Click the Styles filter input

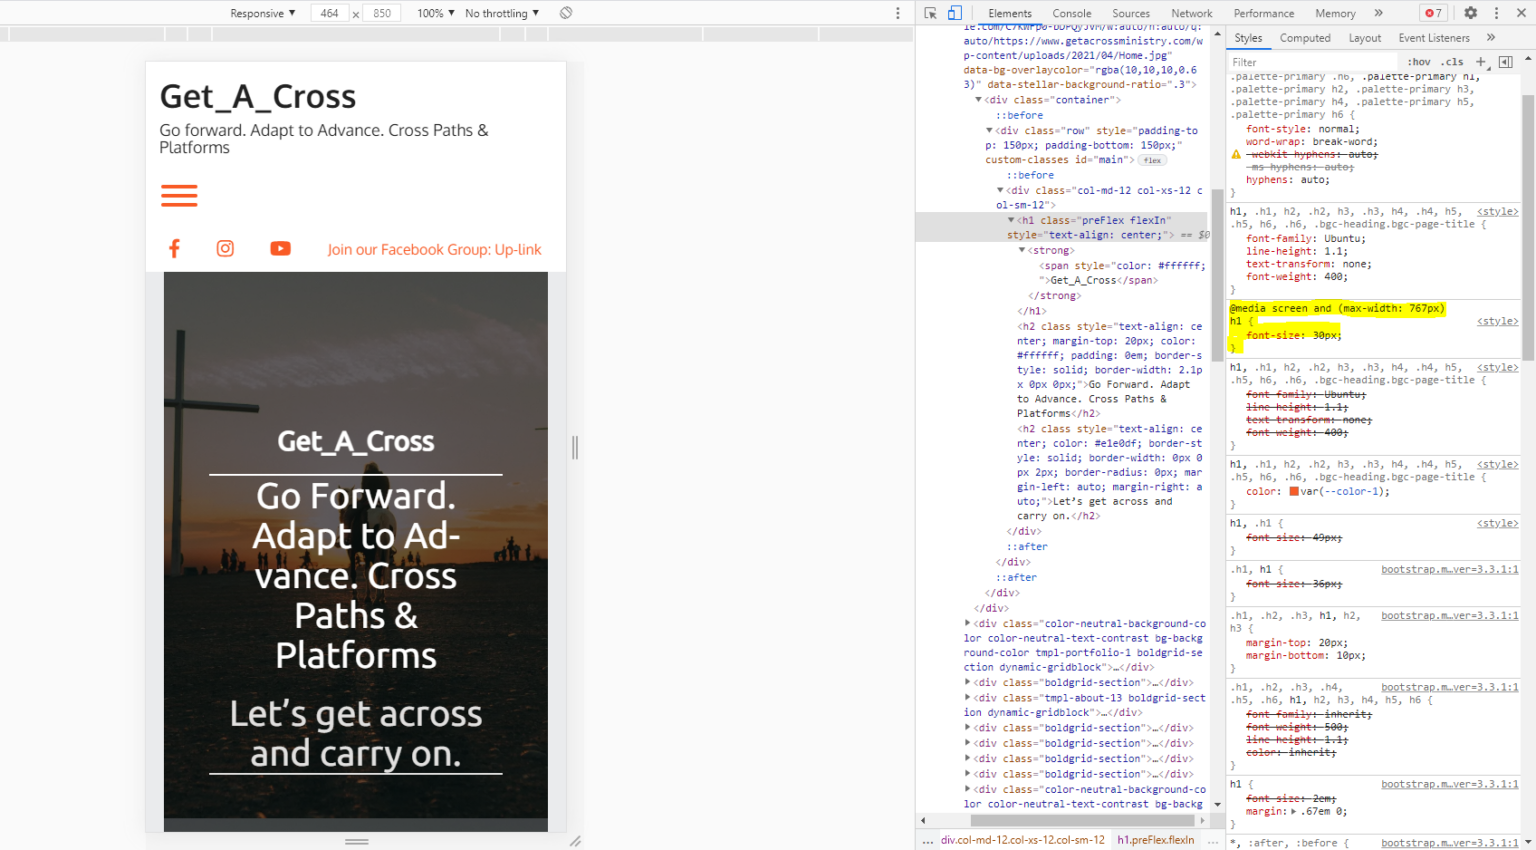click(x=1313, y=62)
